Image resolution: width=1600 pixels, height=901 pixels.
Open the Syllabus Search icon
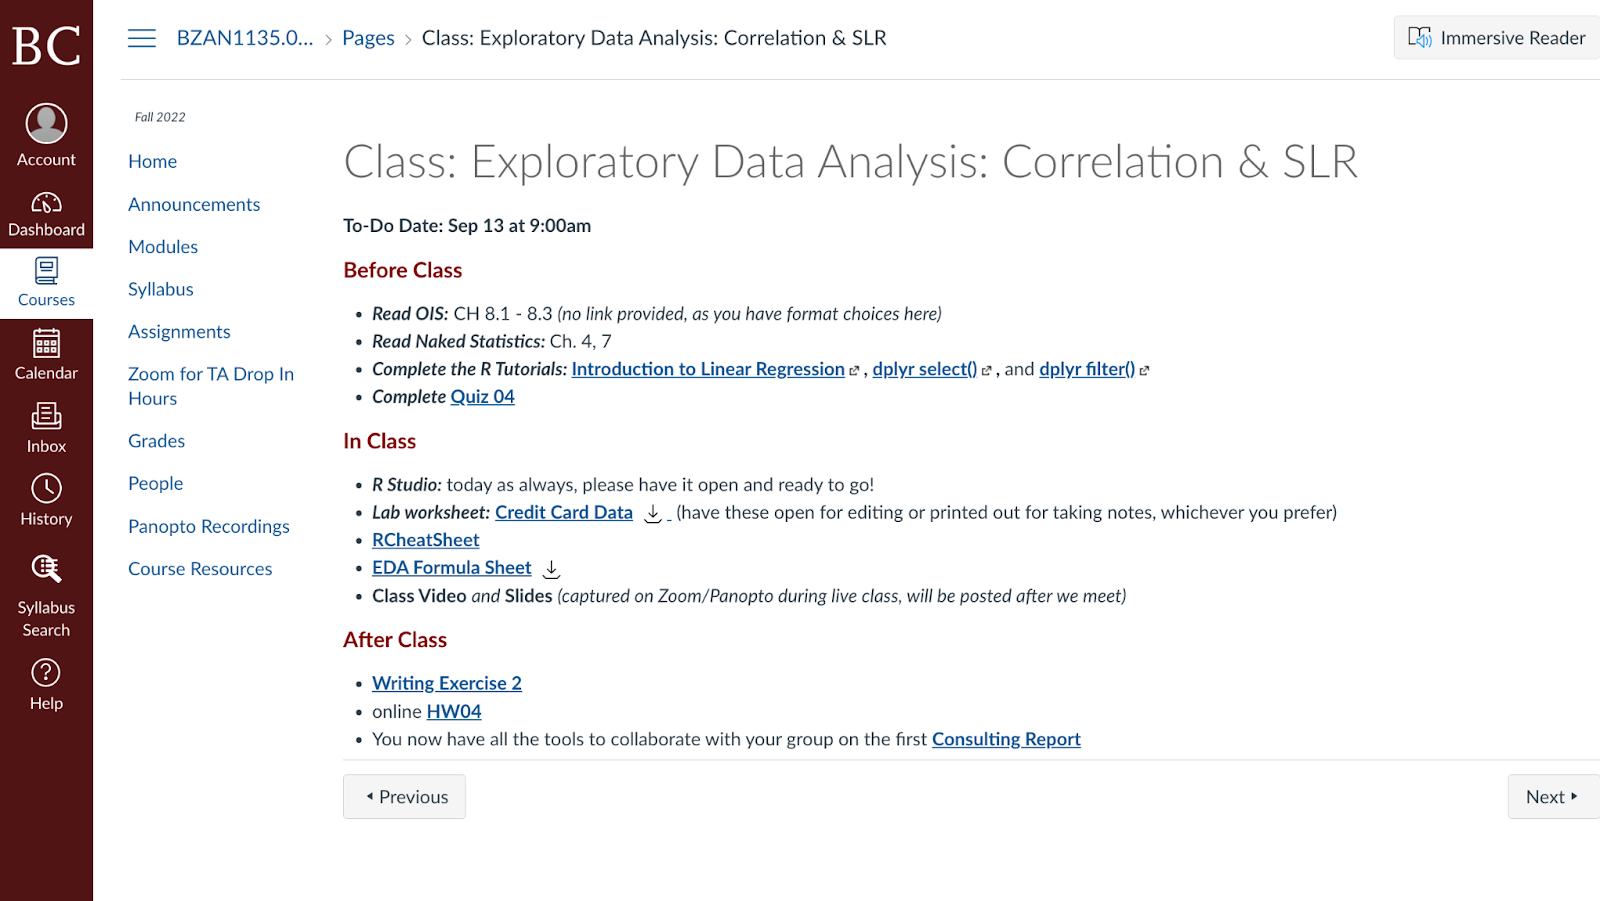click(46, 569)
